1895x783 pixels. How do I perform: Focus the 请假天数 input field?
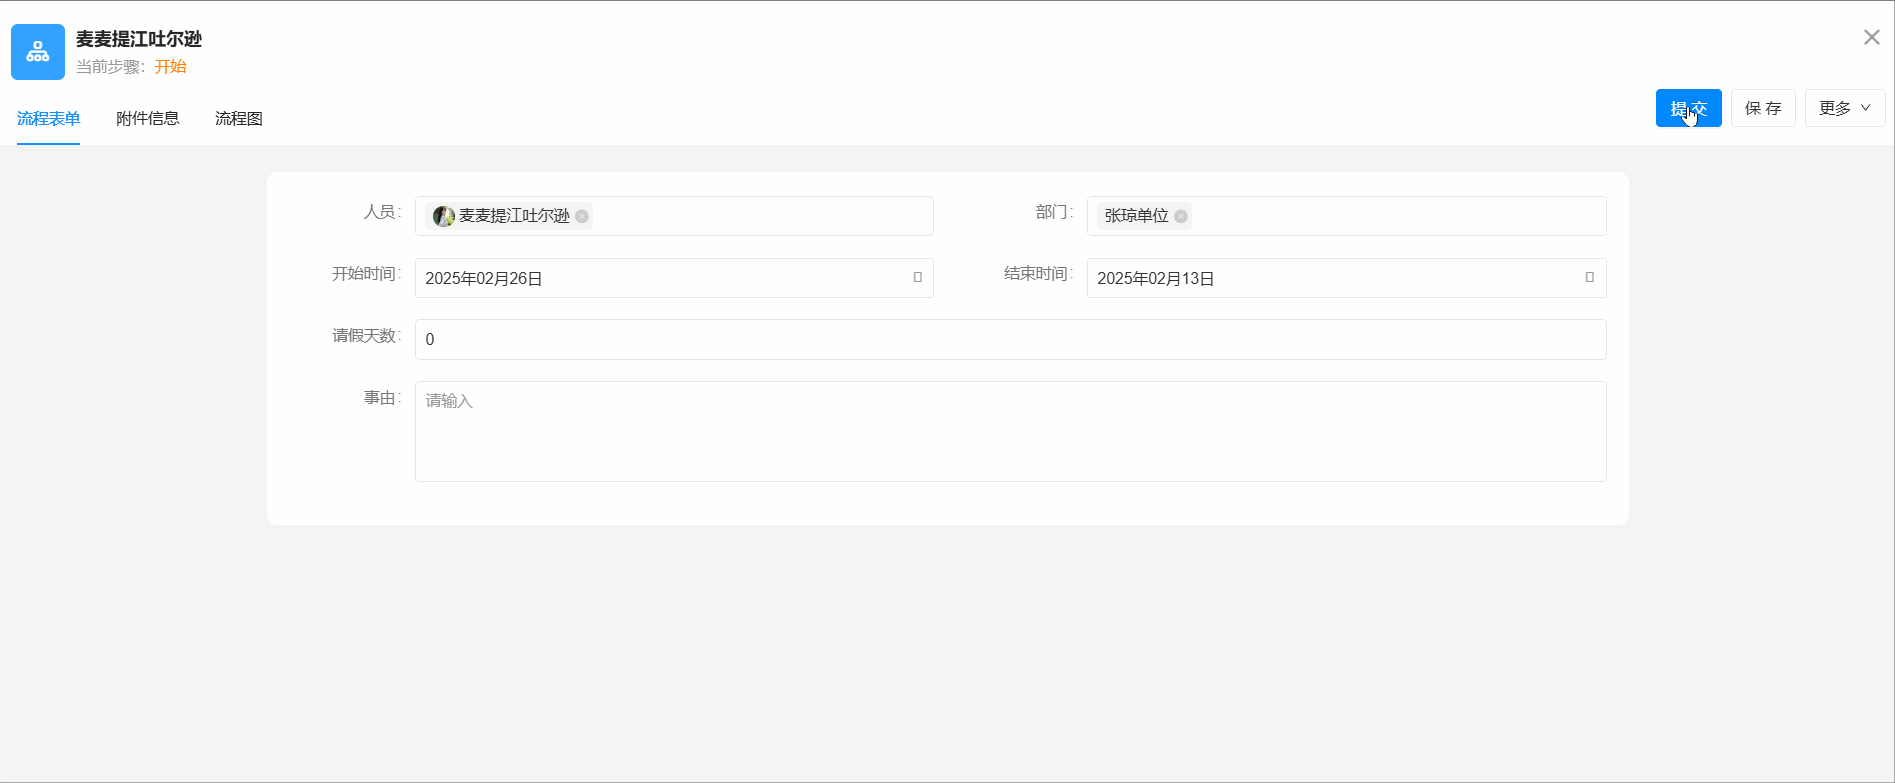[1010, 340]
